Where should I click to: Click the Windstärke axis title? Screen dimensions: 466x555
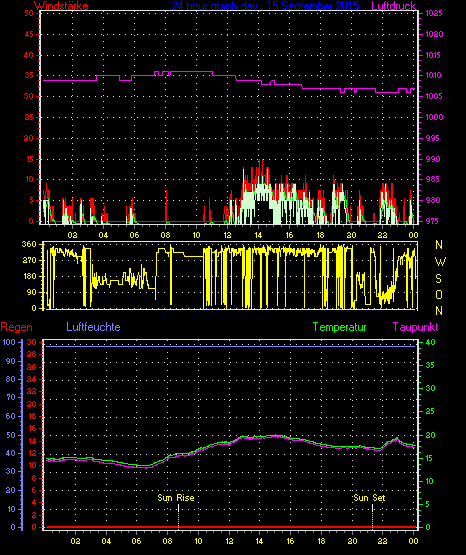click(61, 5)
